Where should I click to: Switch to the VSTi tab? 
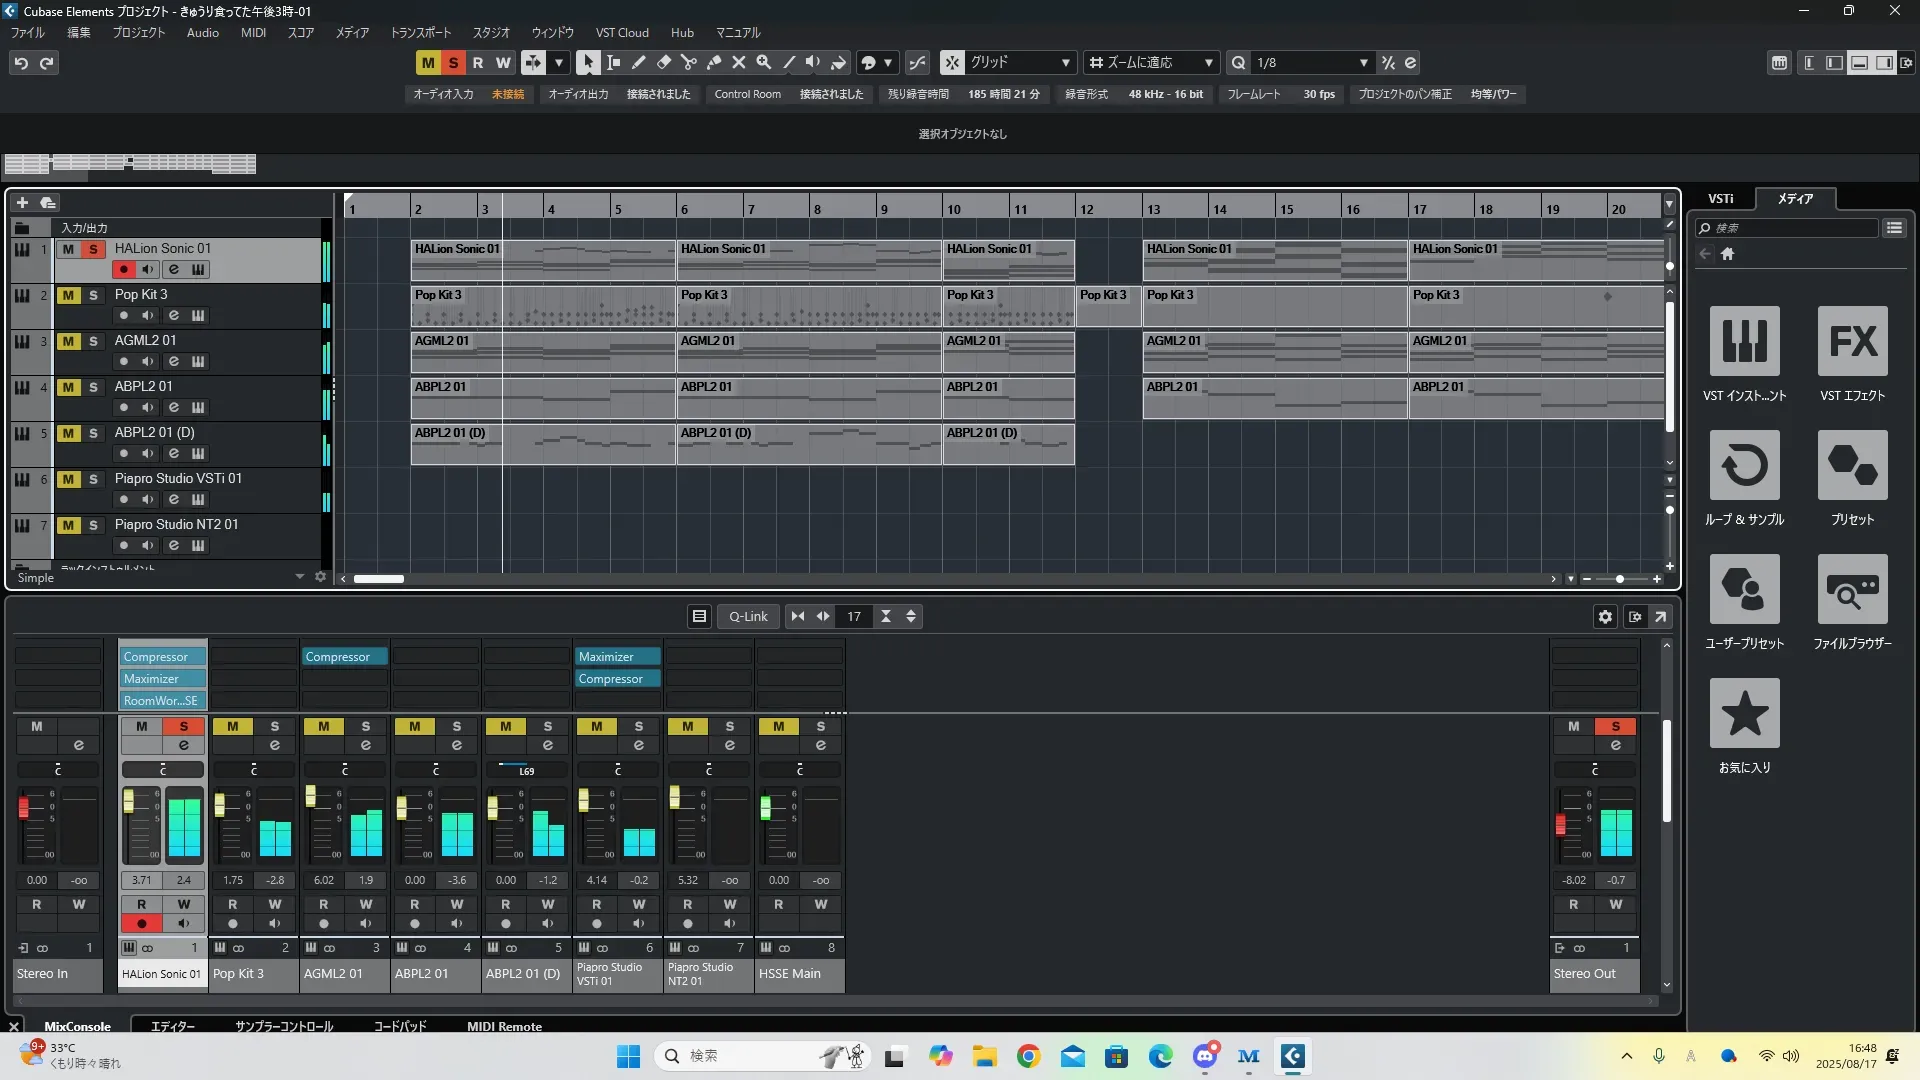tap(1720, 198)
